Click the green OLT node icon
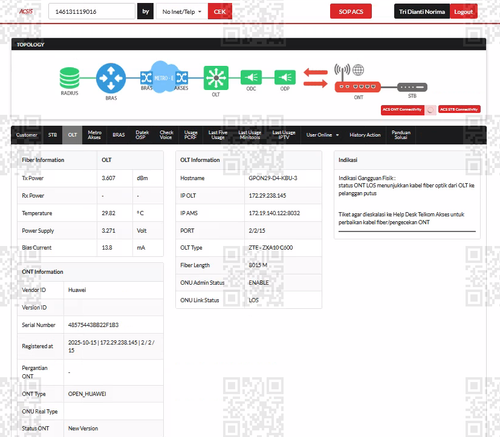500x437 pixels. pos(216,78)
